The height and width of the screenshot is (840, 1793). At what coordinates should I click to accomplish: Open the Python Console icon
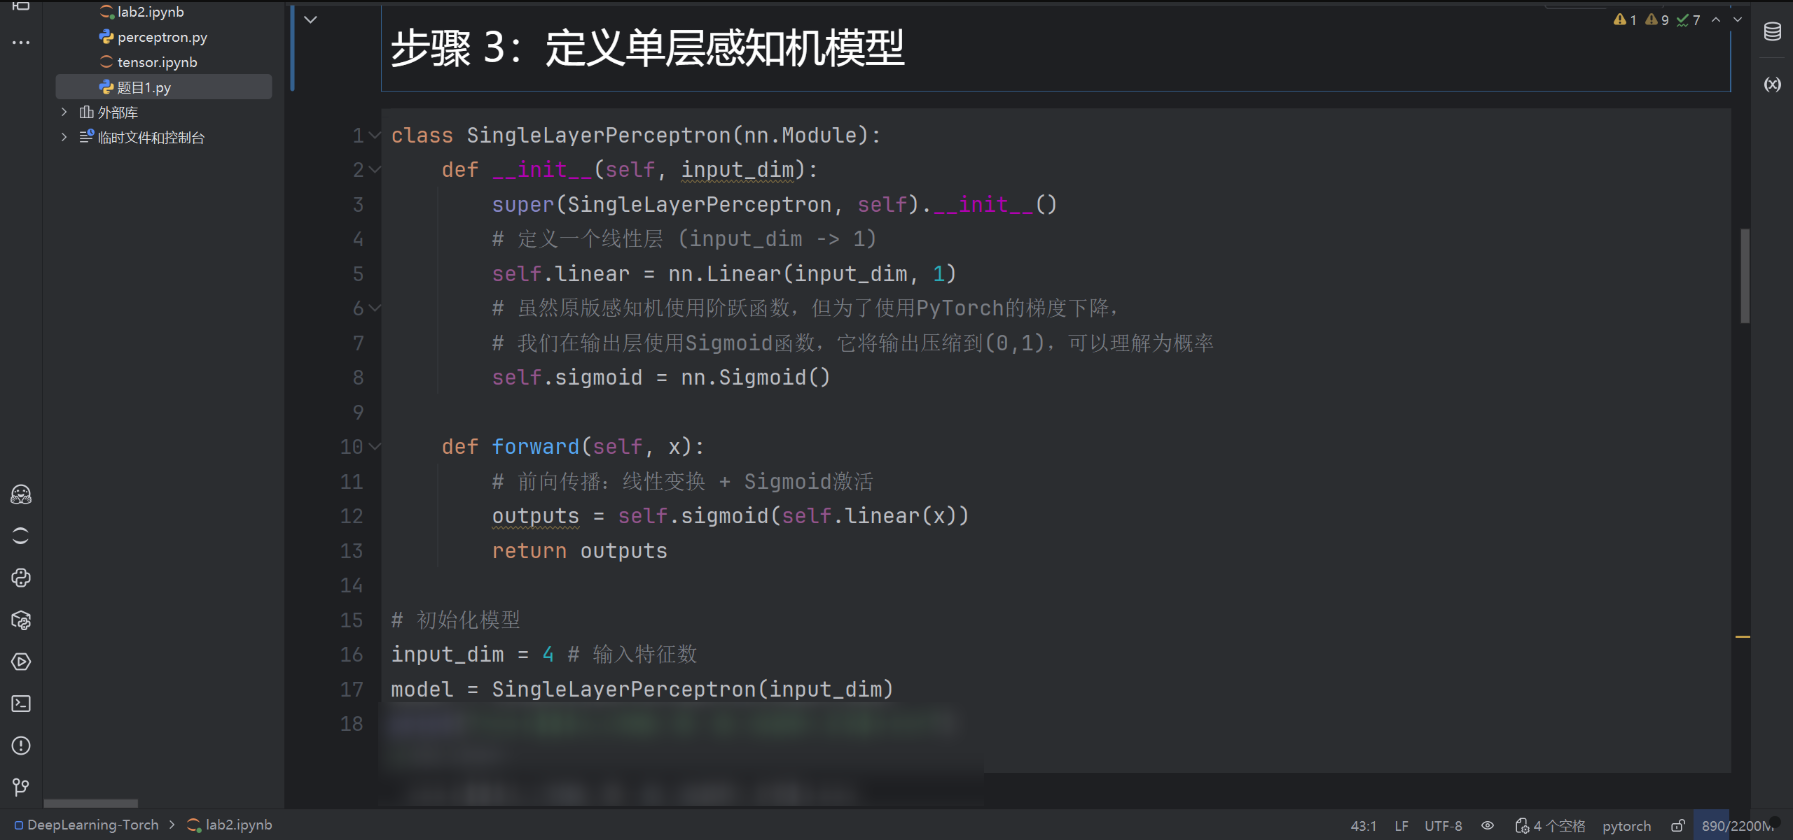point(21,578)
